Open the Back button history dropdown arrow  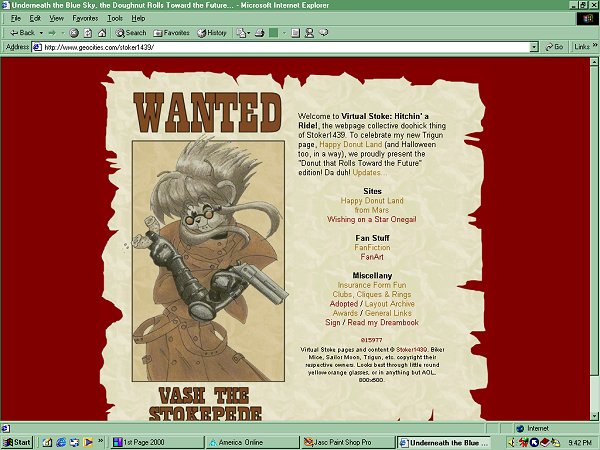[x=41, y=33]
